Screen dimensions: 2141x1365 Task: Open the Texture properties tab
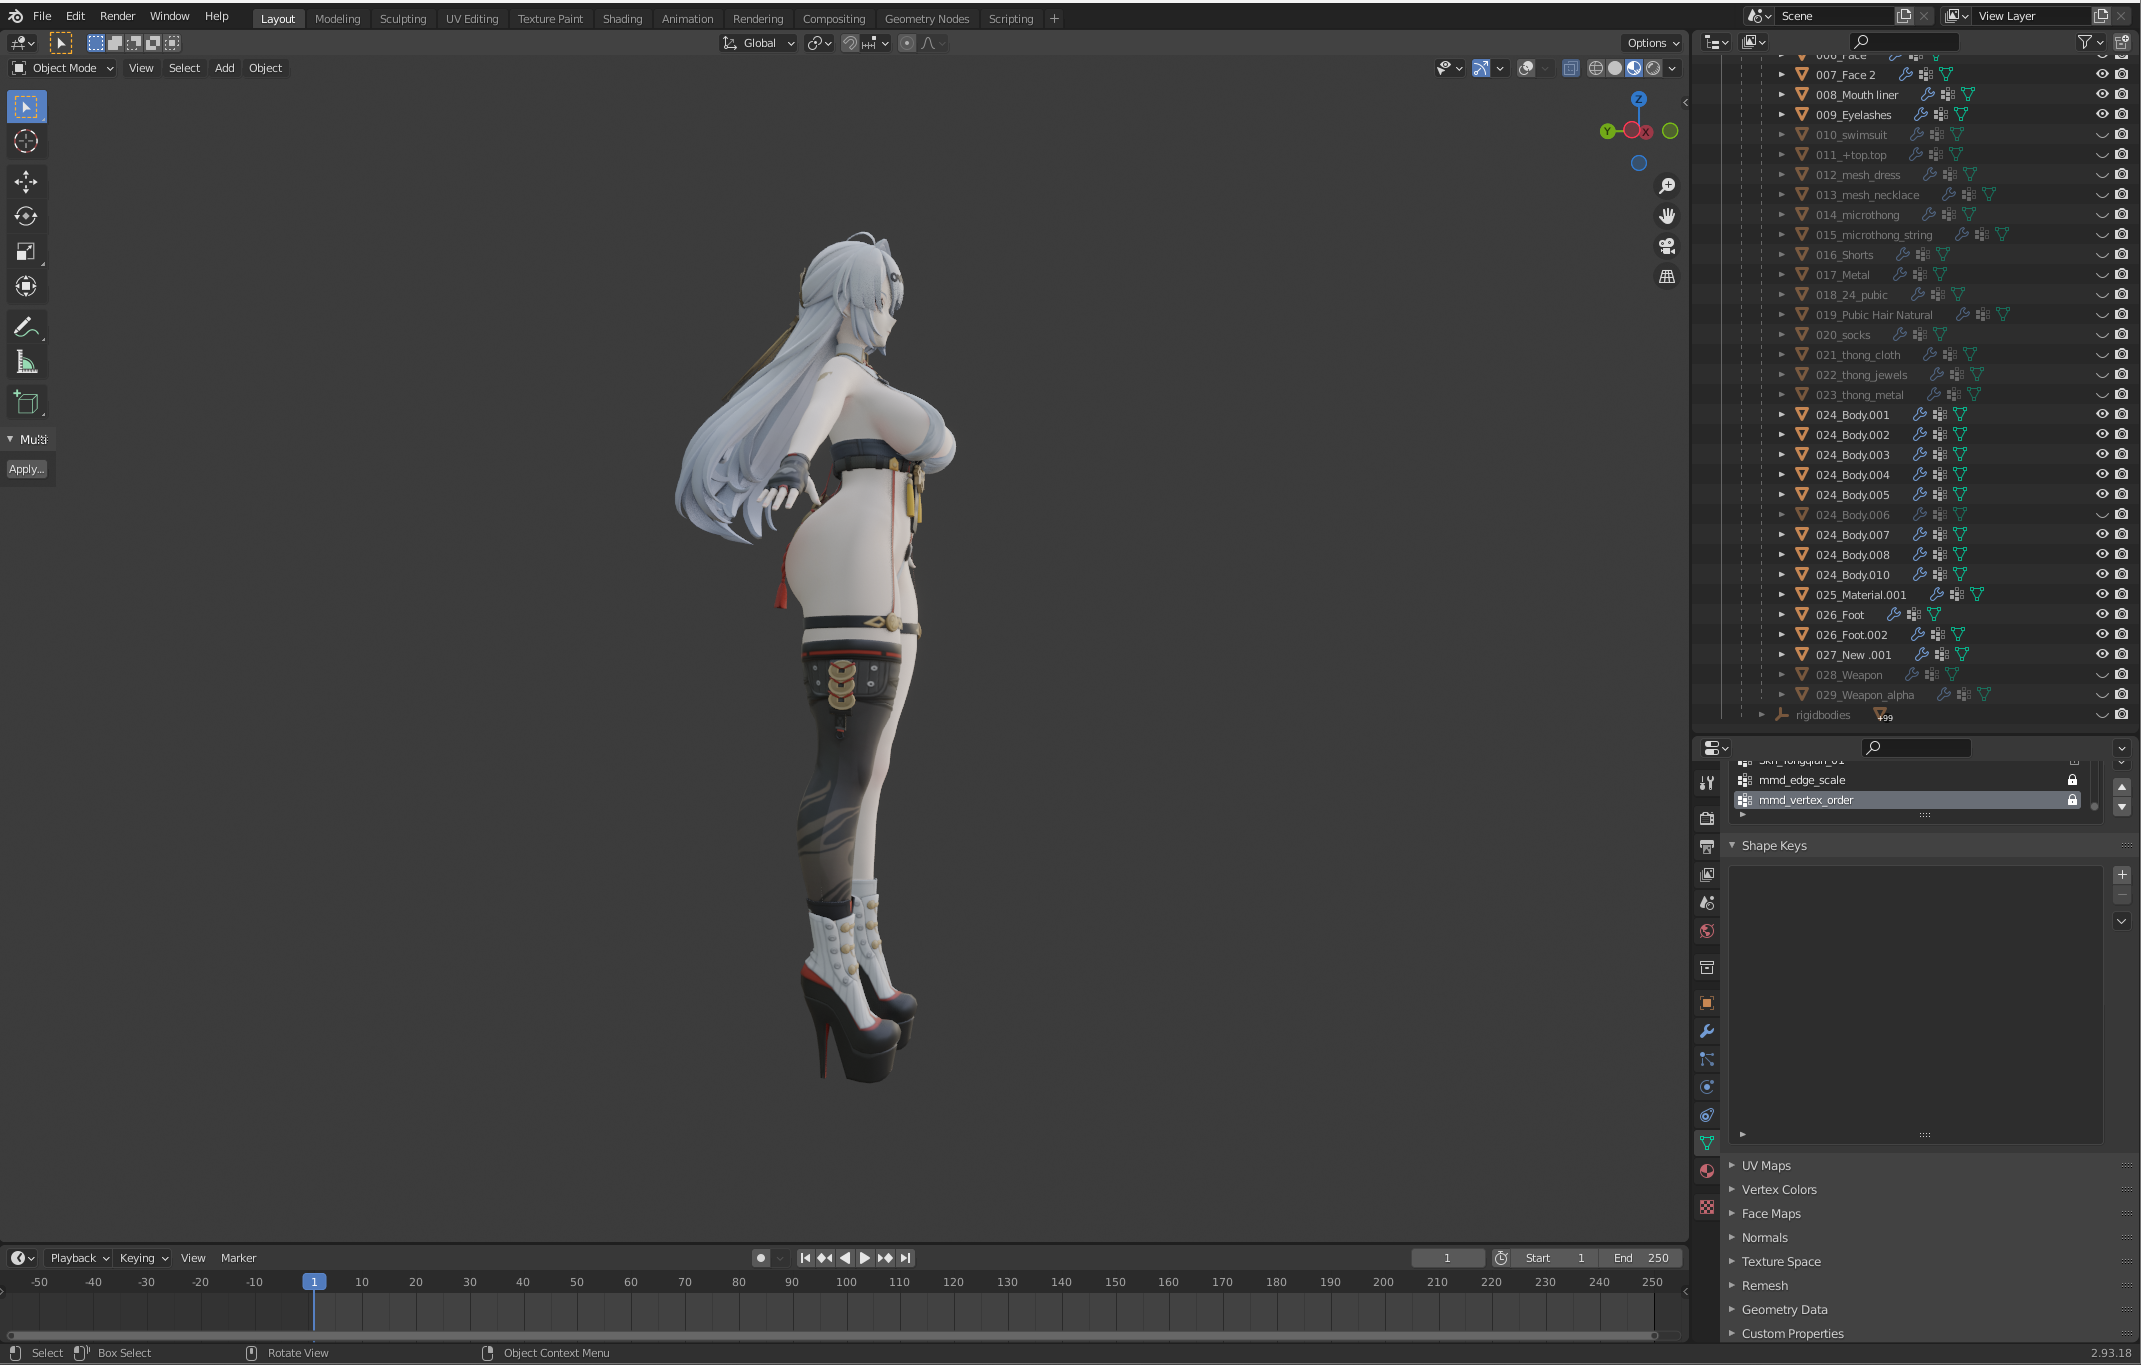click(x=1707, y=1207)
